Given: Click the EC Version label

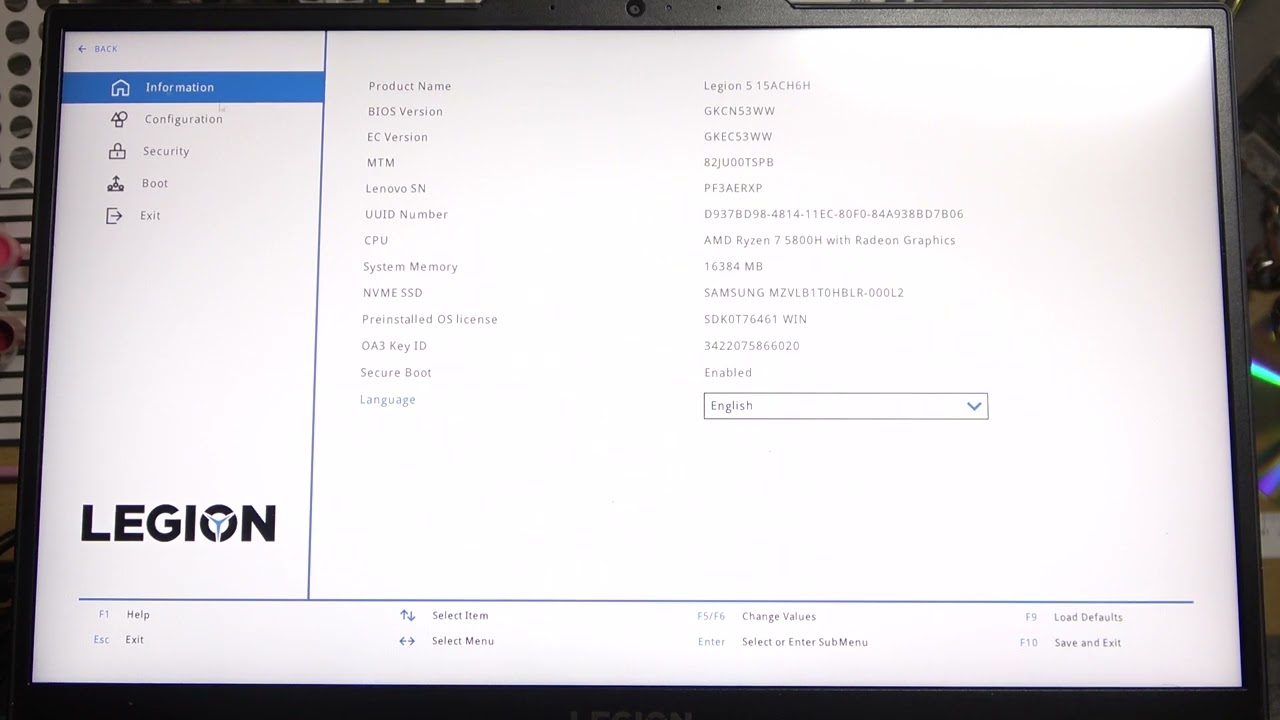Looking at the screenshot, I should (397, 137).
